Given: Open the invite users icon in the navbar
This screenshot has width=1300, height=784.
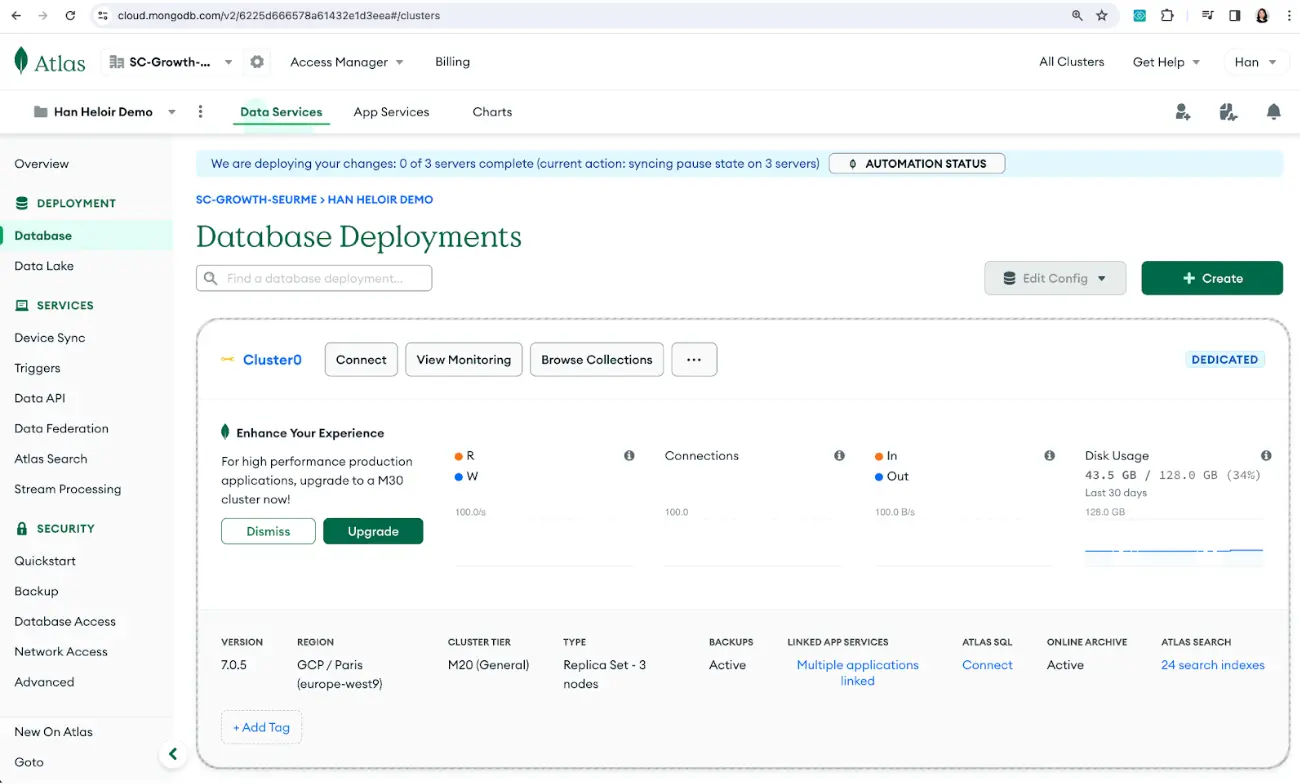Looking at the screenshot, I should tap(1183, 112).
